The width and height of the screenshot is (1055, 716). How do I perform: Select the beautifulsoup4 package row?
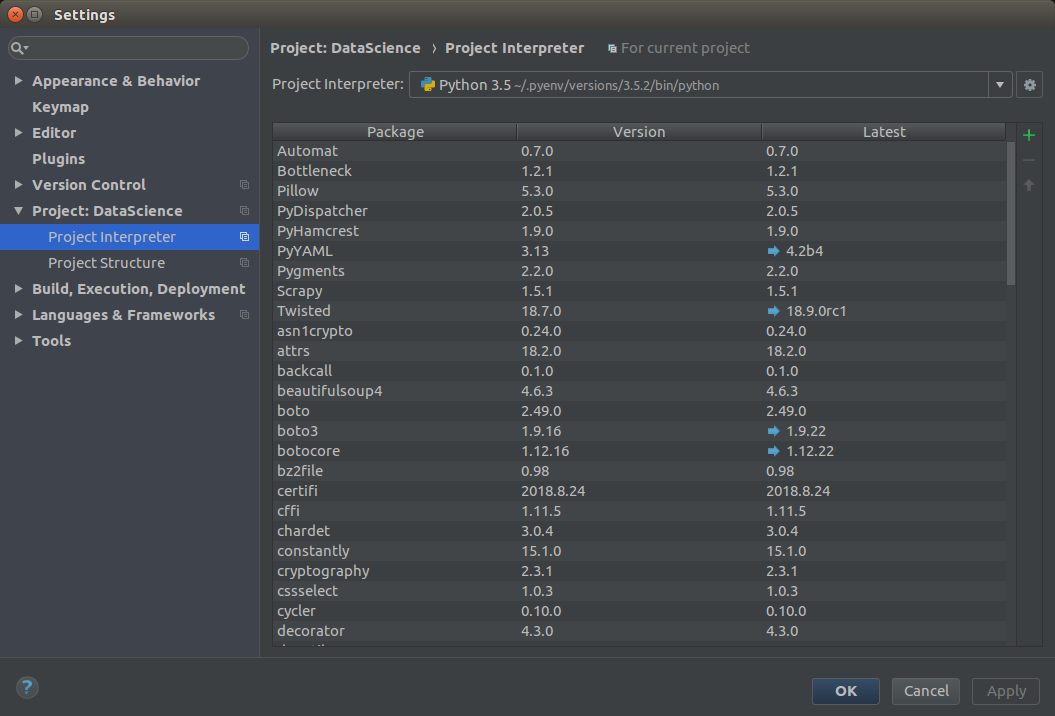coord(400,391)
